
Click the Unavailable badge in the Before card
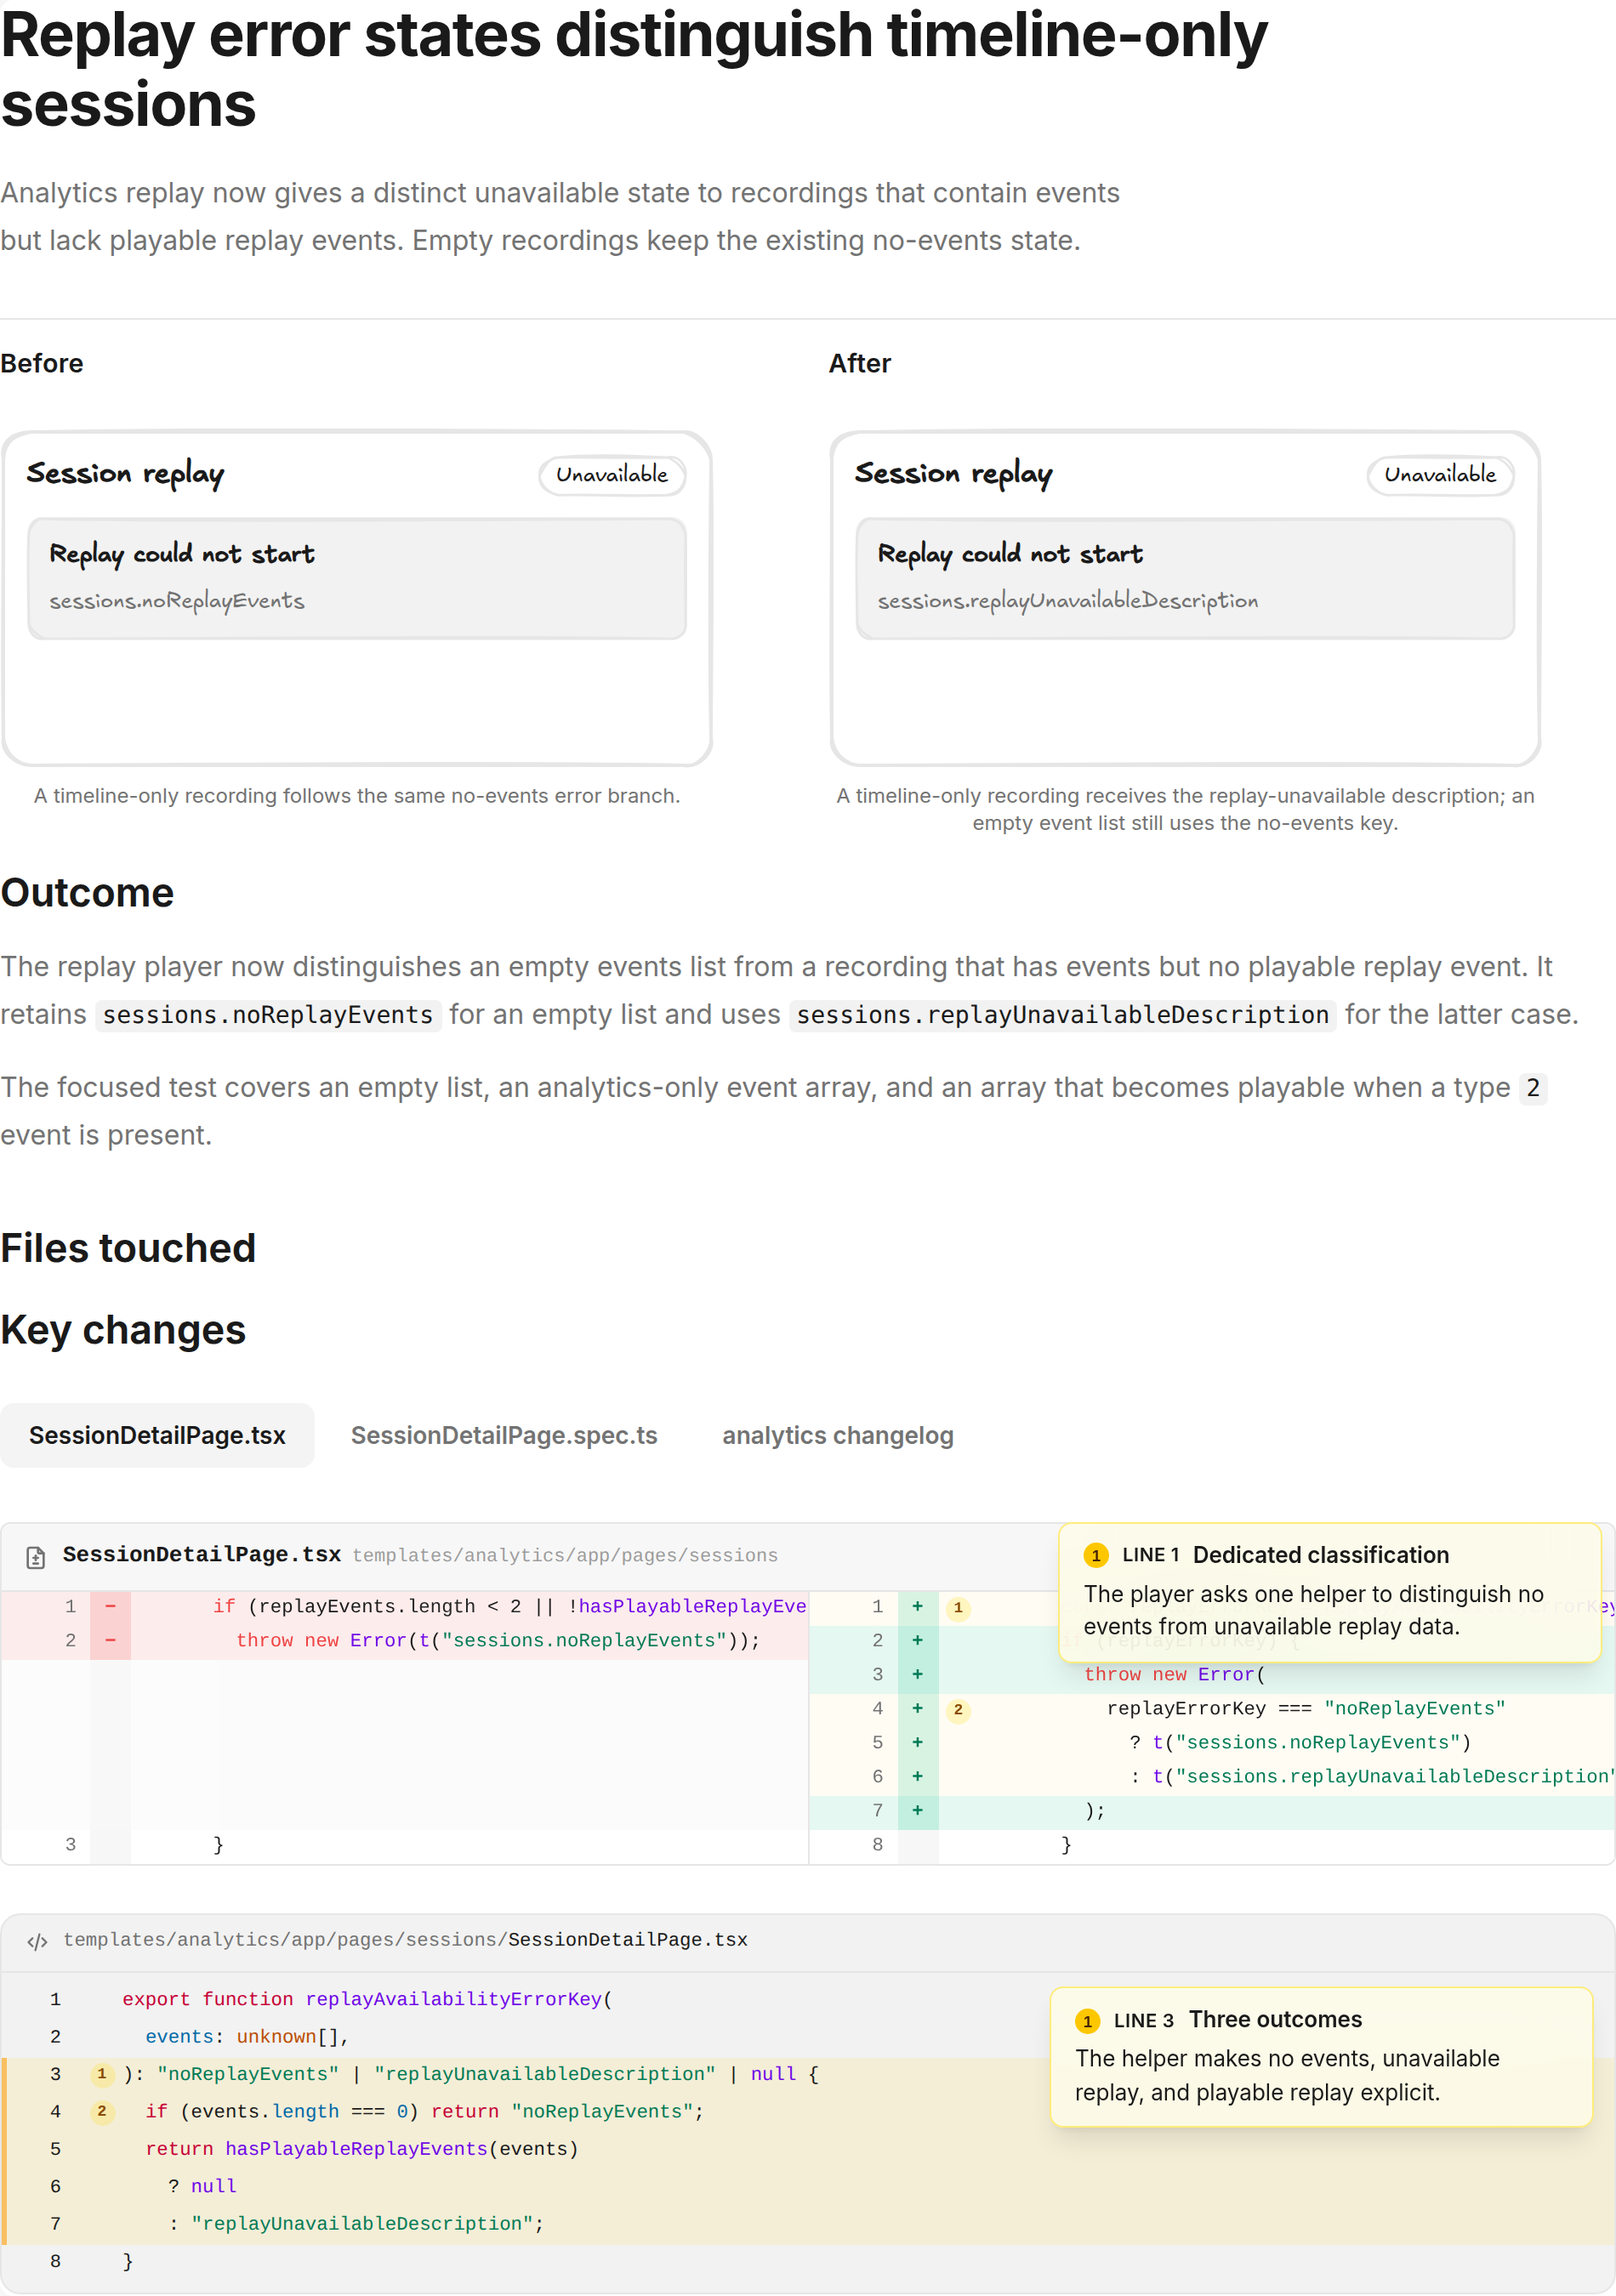tap(612, 475)
